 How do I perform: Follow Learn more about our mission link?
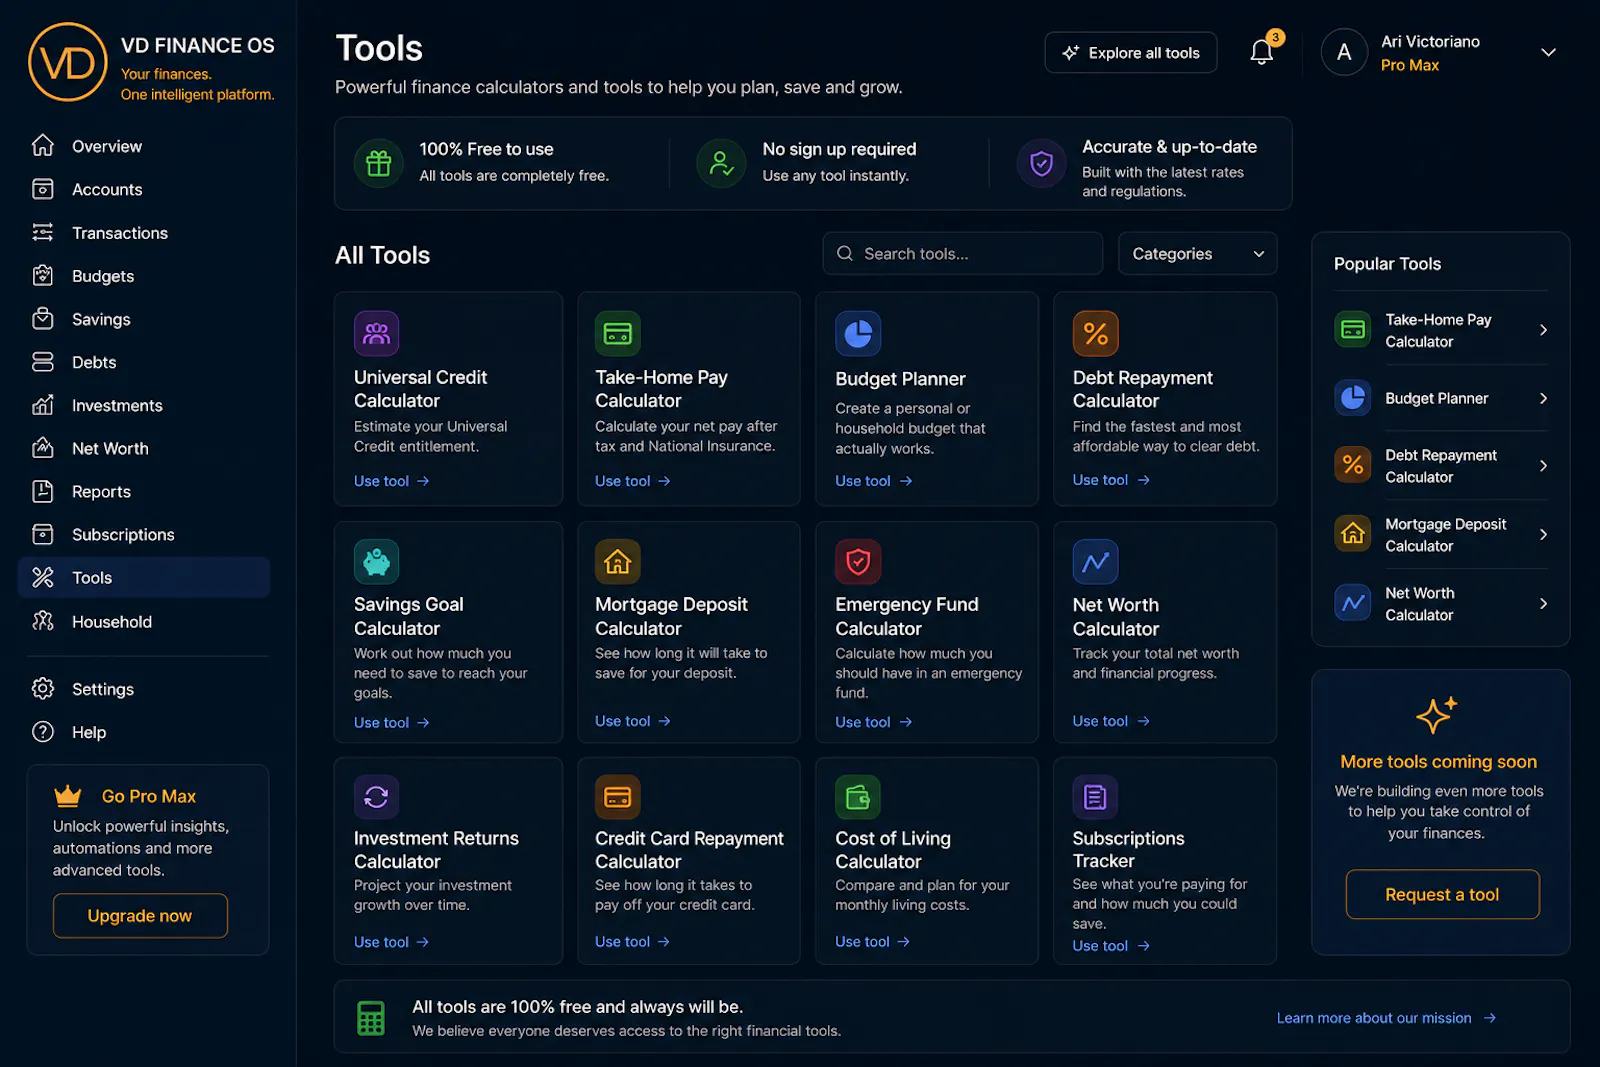(1386, 1018)
